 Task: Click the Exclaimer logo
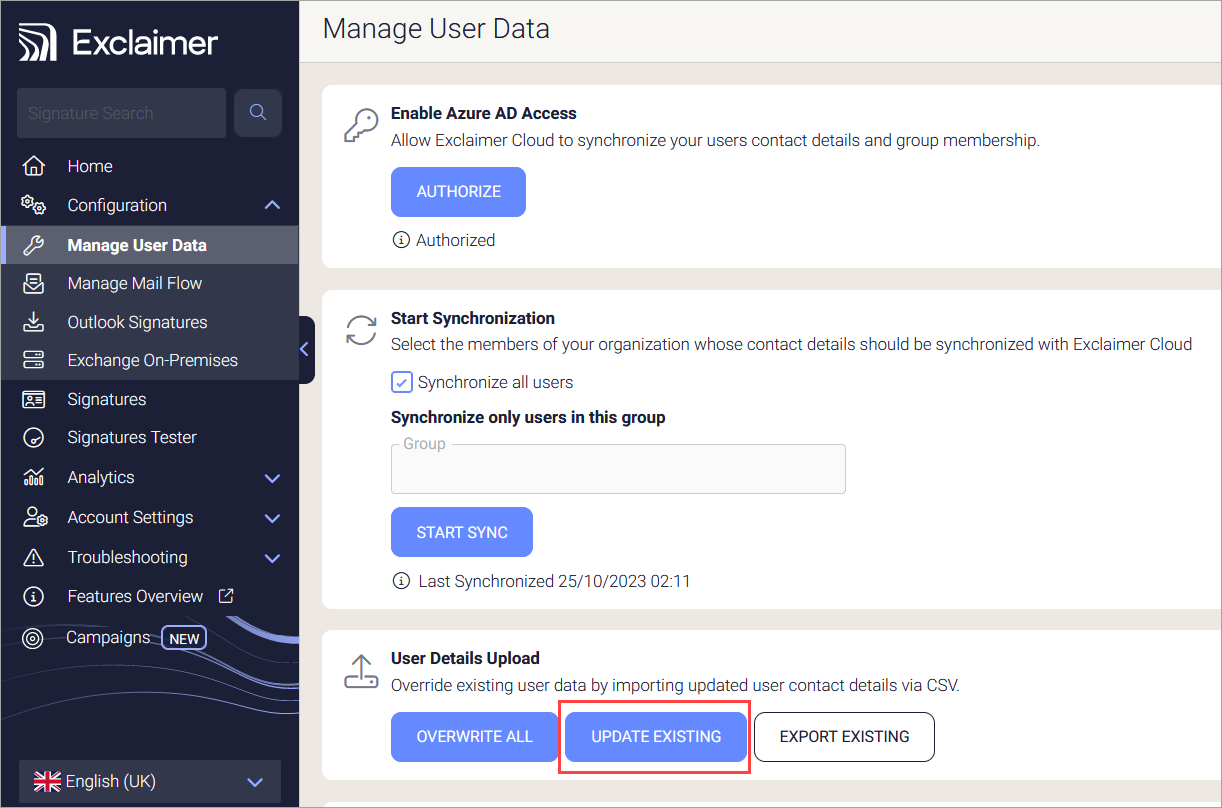[x=119, y=43]
